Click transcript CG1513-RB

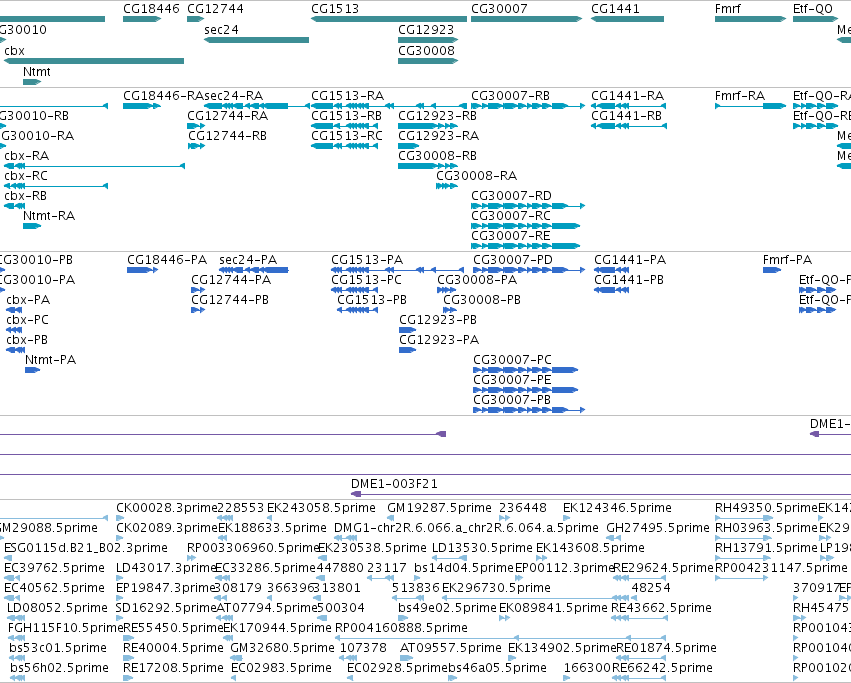344,126
